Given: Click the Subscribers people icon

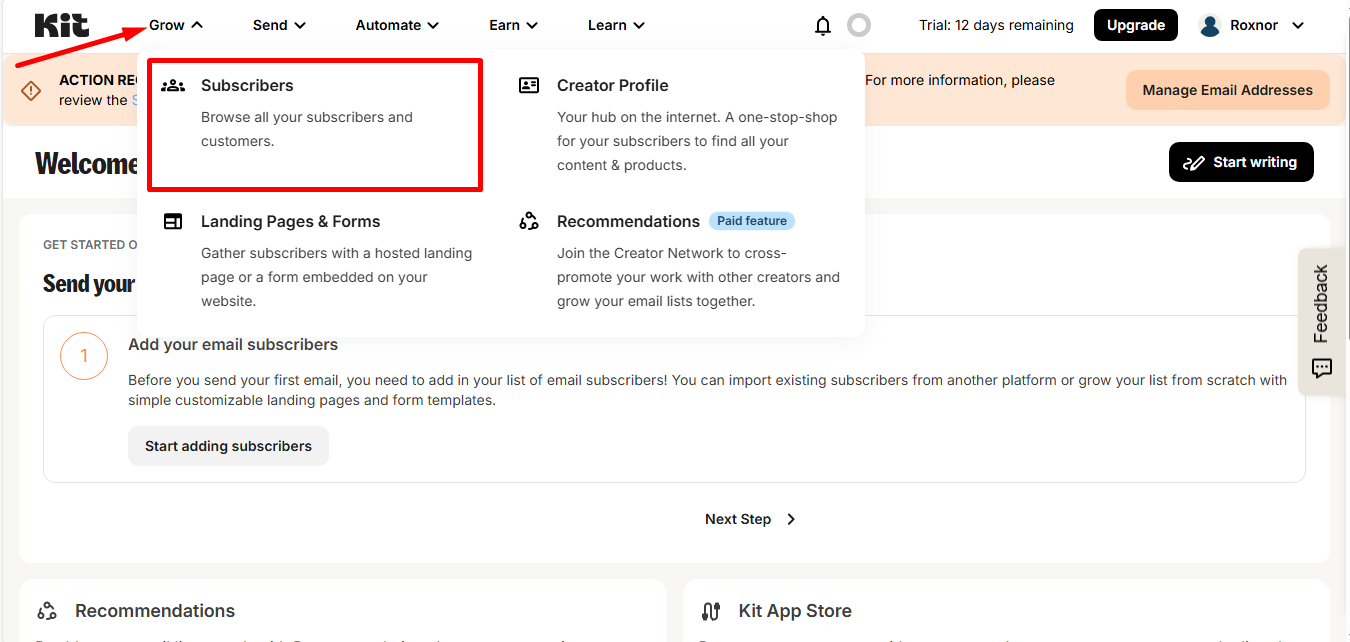Looking at the screenshot, I should [173, 86].
